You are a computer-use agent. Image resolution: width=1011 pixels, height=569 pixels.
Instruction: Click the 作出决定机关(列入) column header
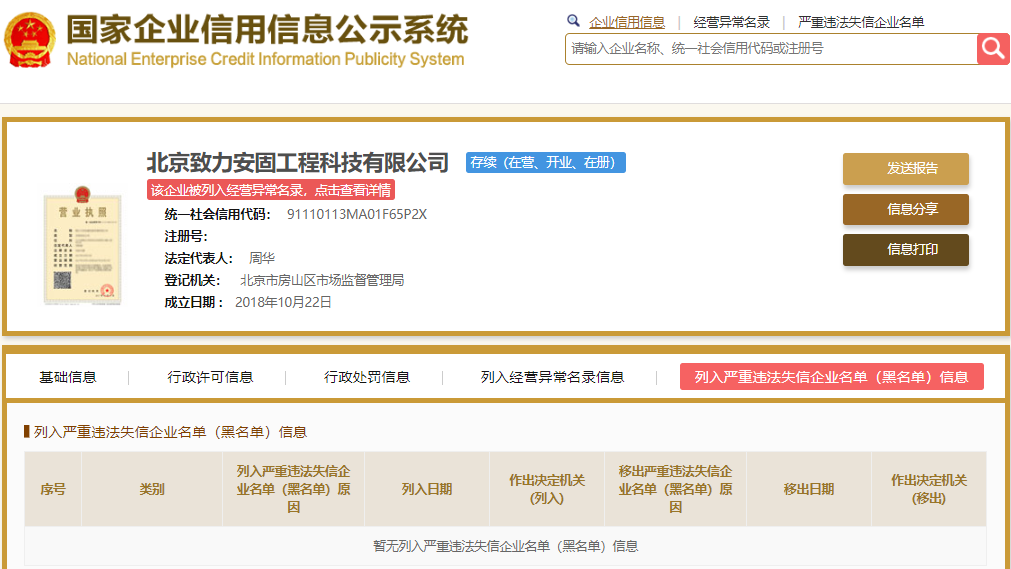coord(547,489)
